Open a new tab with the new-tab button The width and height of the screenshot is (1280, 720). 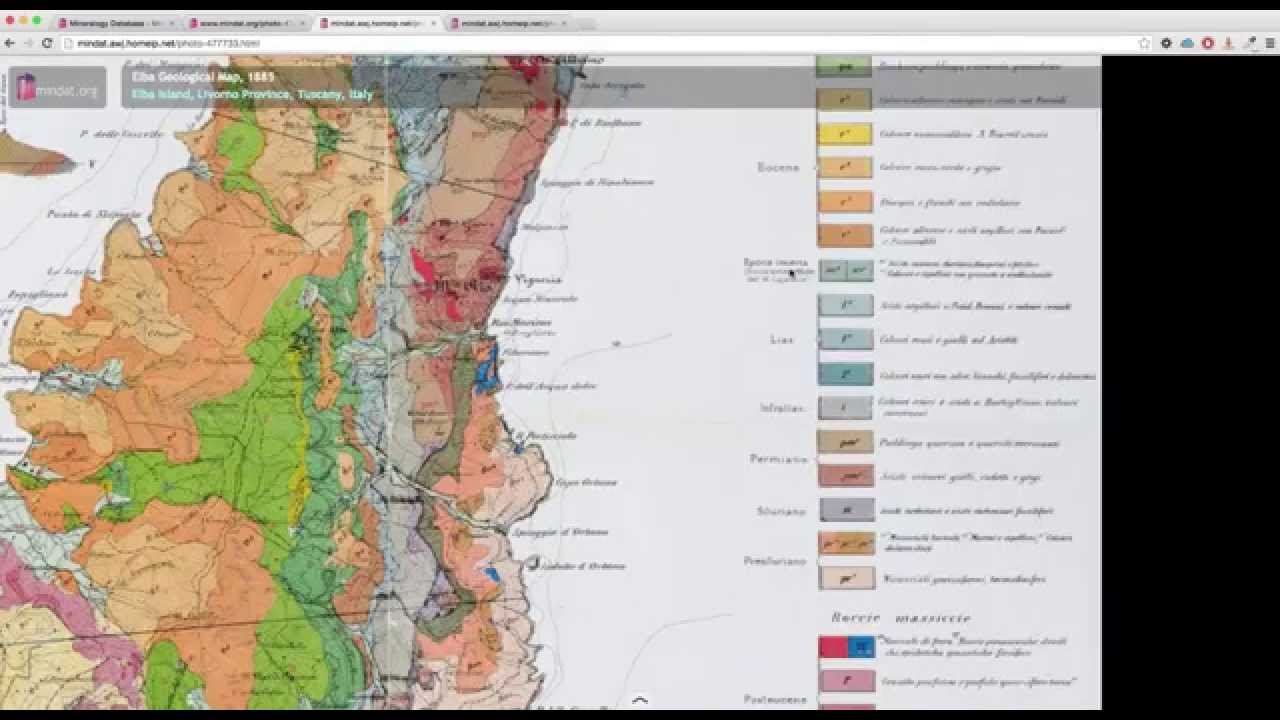coord(585,23)
